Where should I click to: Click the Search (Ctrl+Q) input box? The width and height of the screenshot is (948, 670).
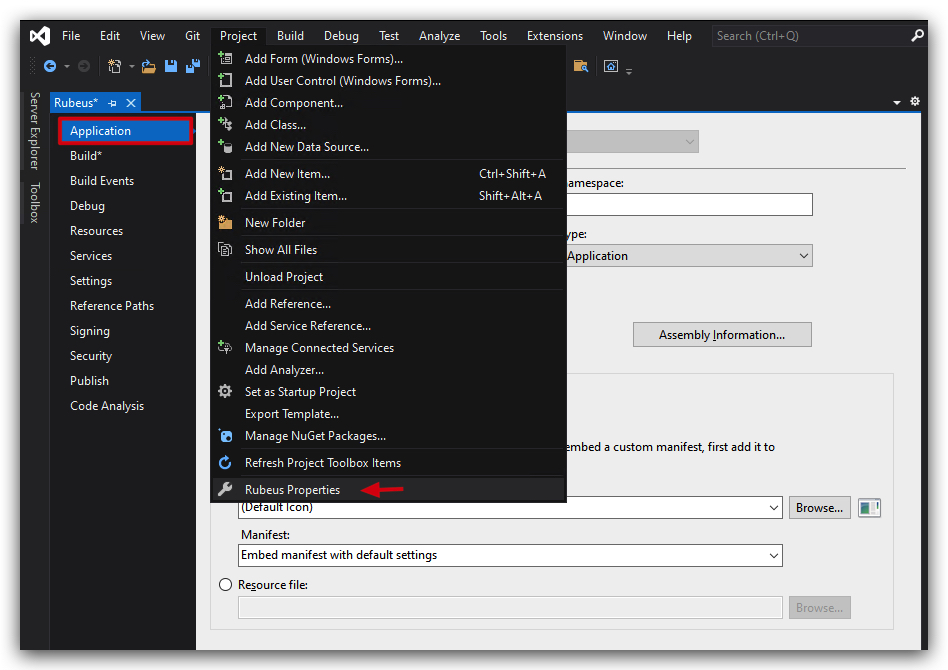tap(811, 36)
